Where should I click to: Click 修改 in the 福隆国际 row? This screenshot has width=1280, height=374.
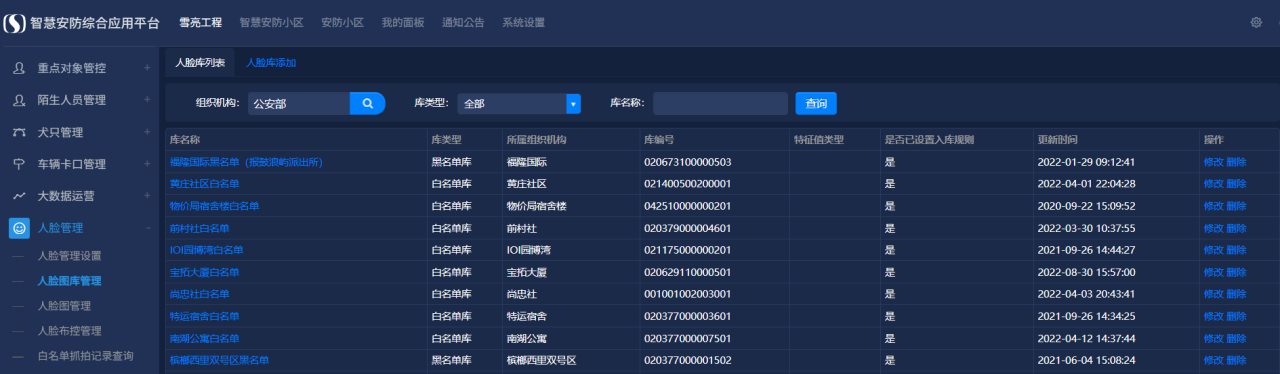[x=1213, y=162]
